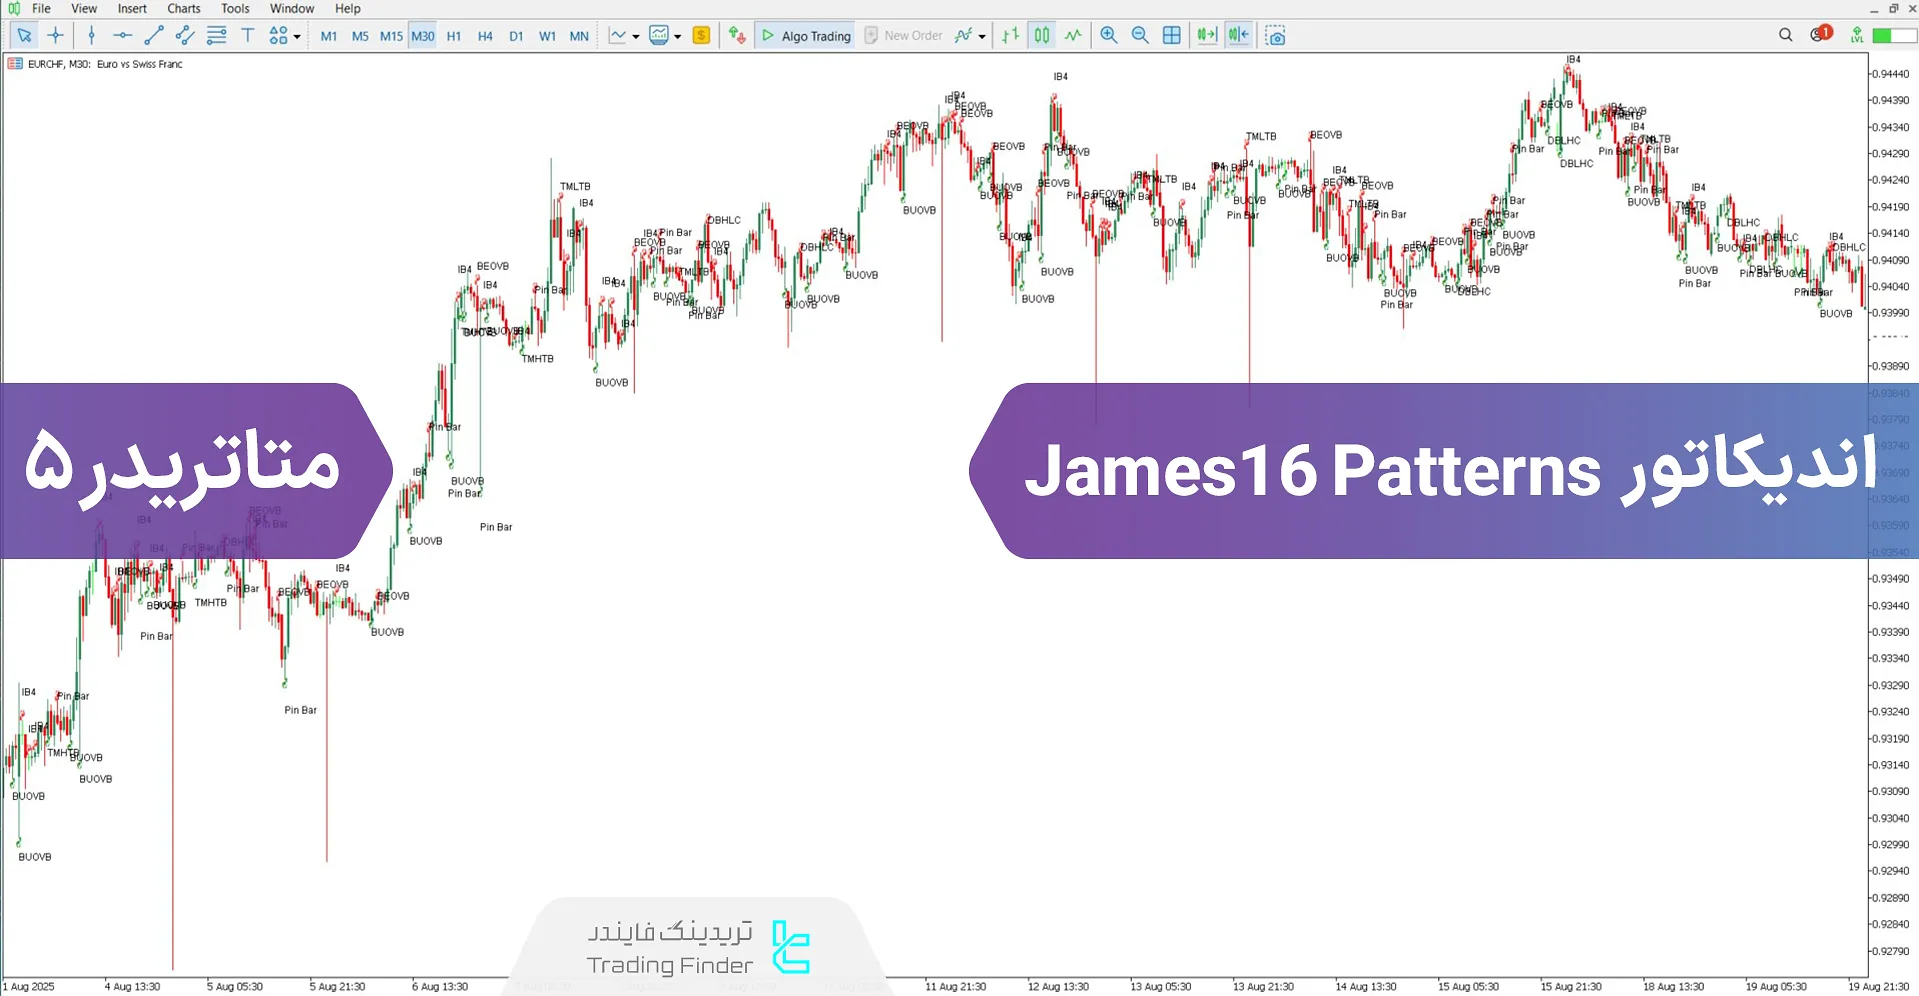Open the Charts menu
The height and width of the screenshot is (996, 1919).
pyautogui.click(x=183, y=8)
